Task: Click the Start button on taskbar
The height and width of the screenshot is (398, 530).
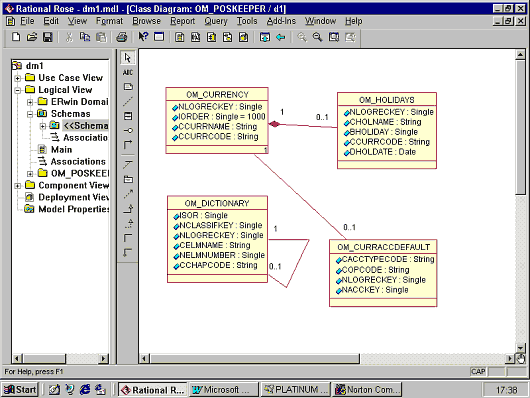Action: click(x=20, y=390)
